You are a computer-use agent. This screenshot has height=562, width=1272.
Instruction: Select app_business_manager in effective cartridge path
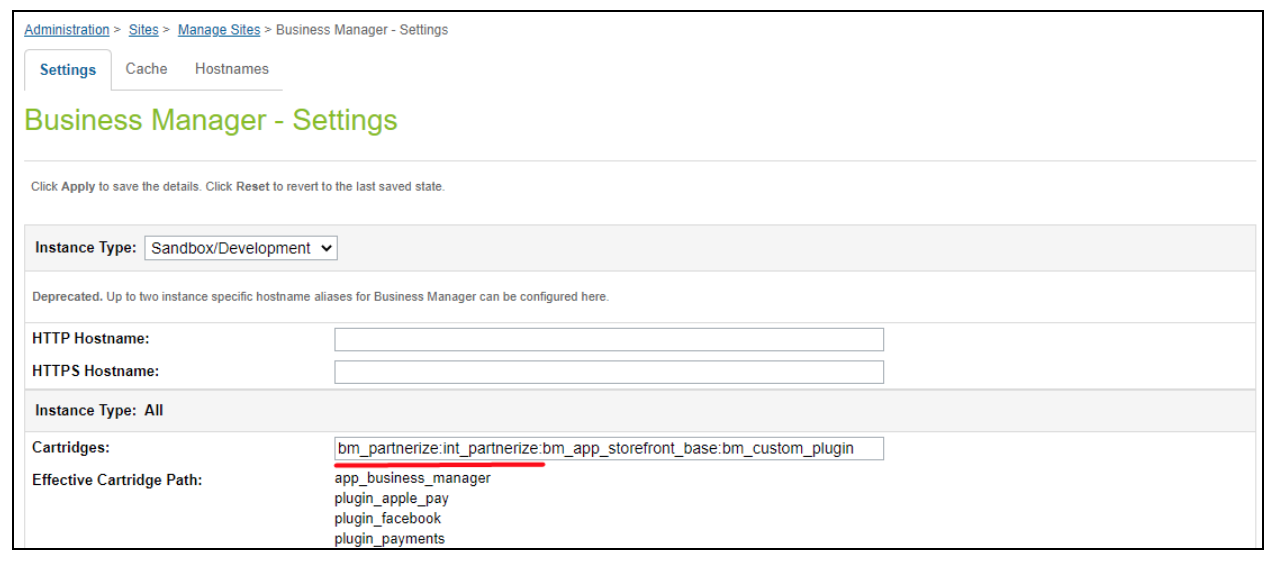pos(412,478)
